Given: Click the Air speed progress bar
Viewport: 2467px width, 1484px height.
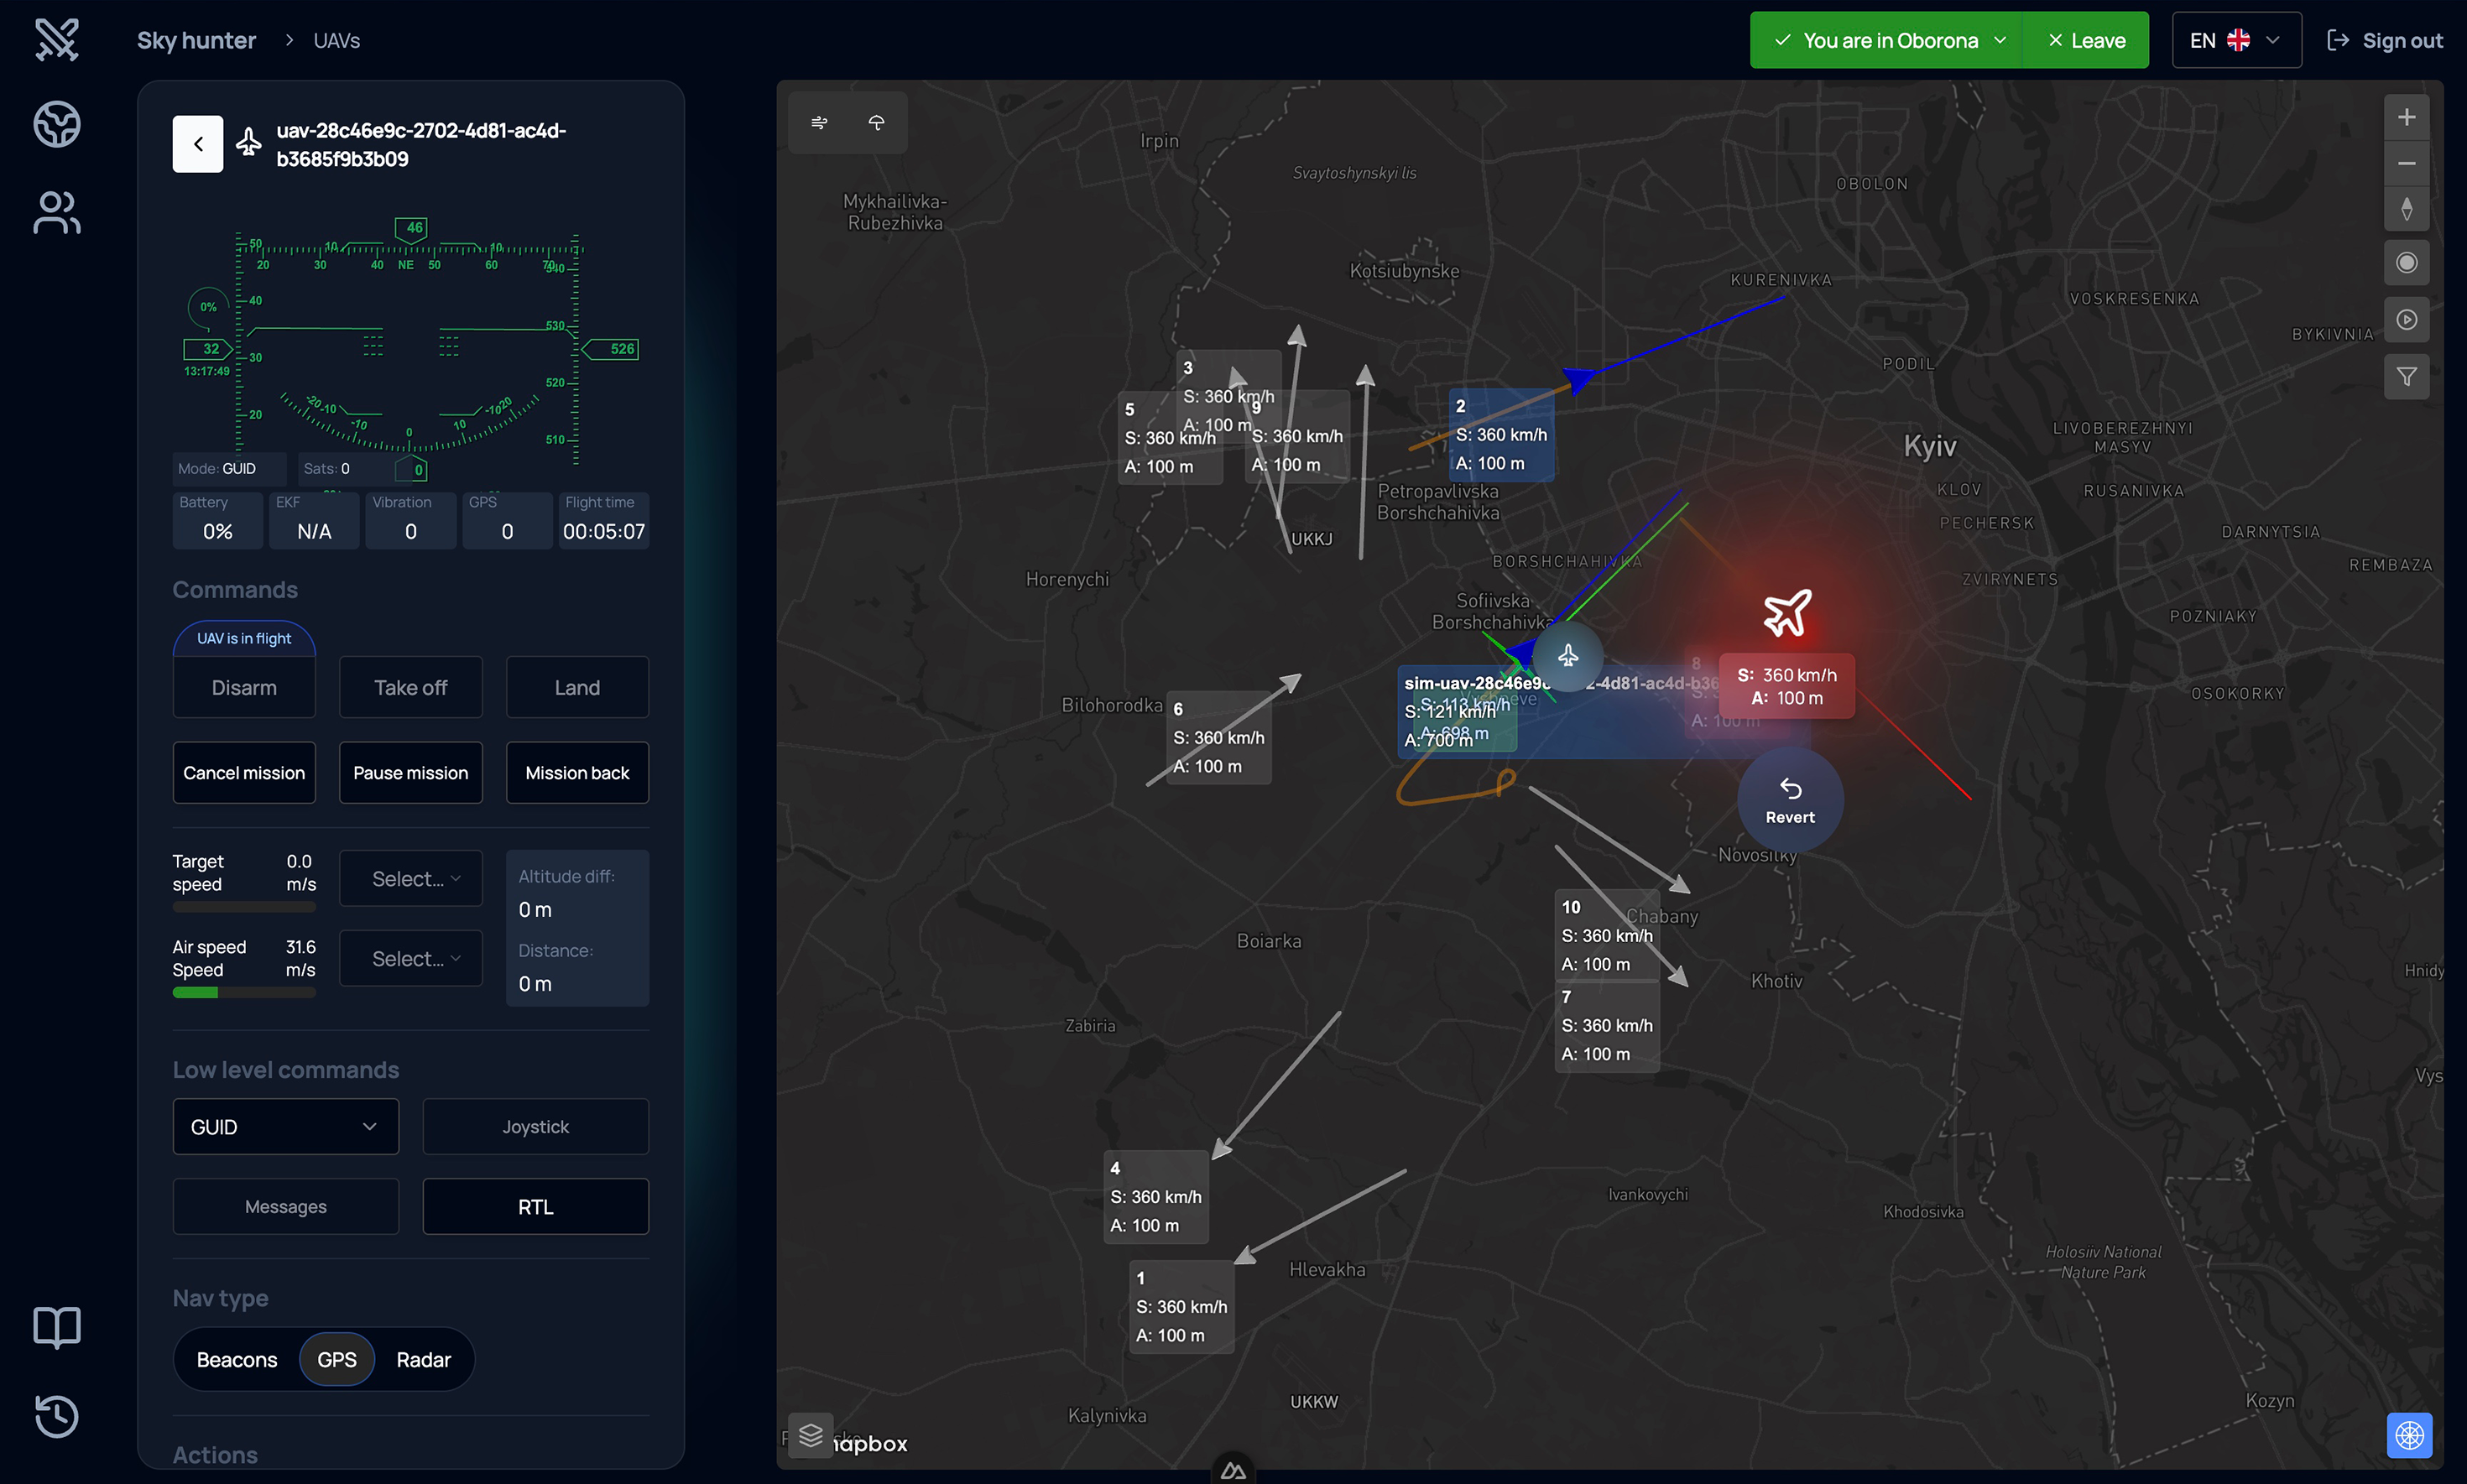Looking at the screenshot, I should 244,992.
